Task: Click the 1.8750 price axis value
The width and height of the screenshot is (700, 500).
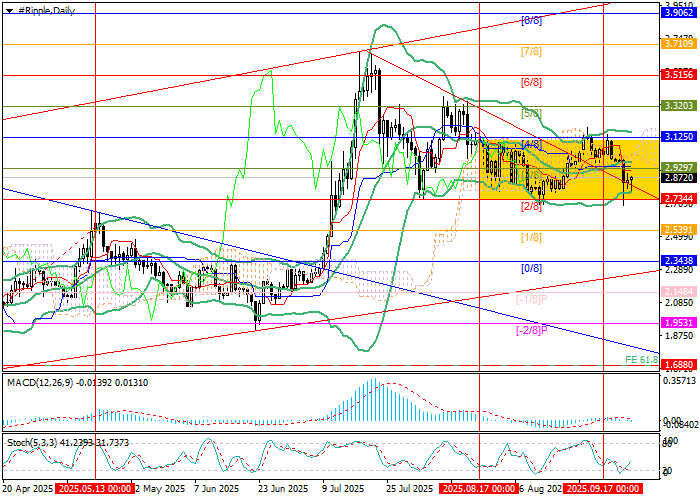Action: click(x=677, y=336)
